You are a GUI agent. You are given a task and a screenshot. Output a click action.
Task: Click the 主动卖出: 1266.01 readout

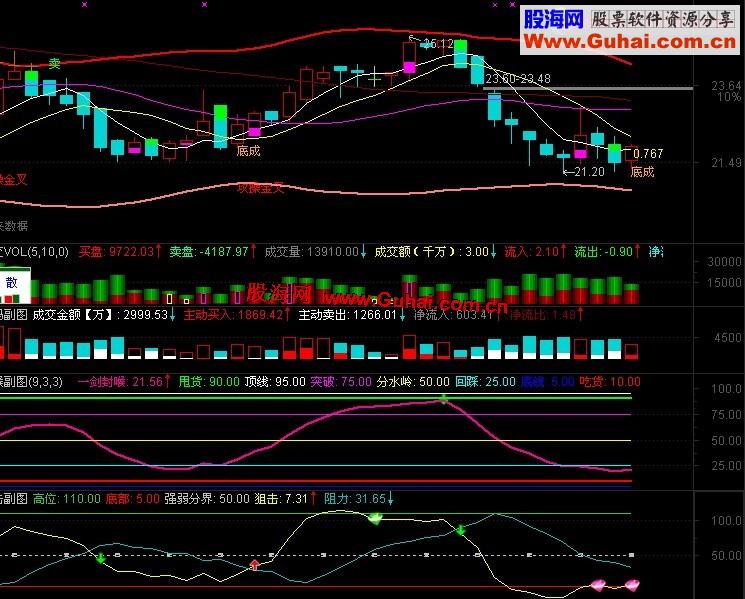[352, 314]
